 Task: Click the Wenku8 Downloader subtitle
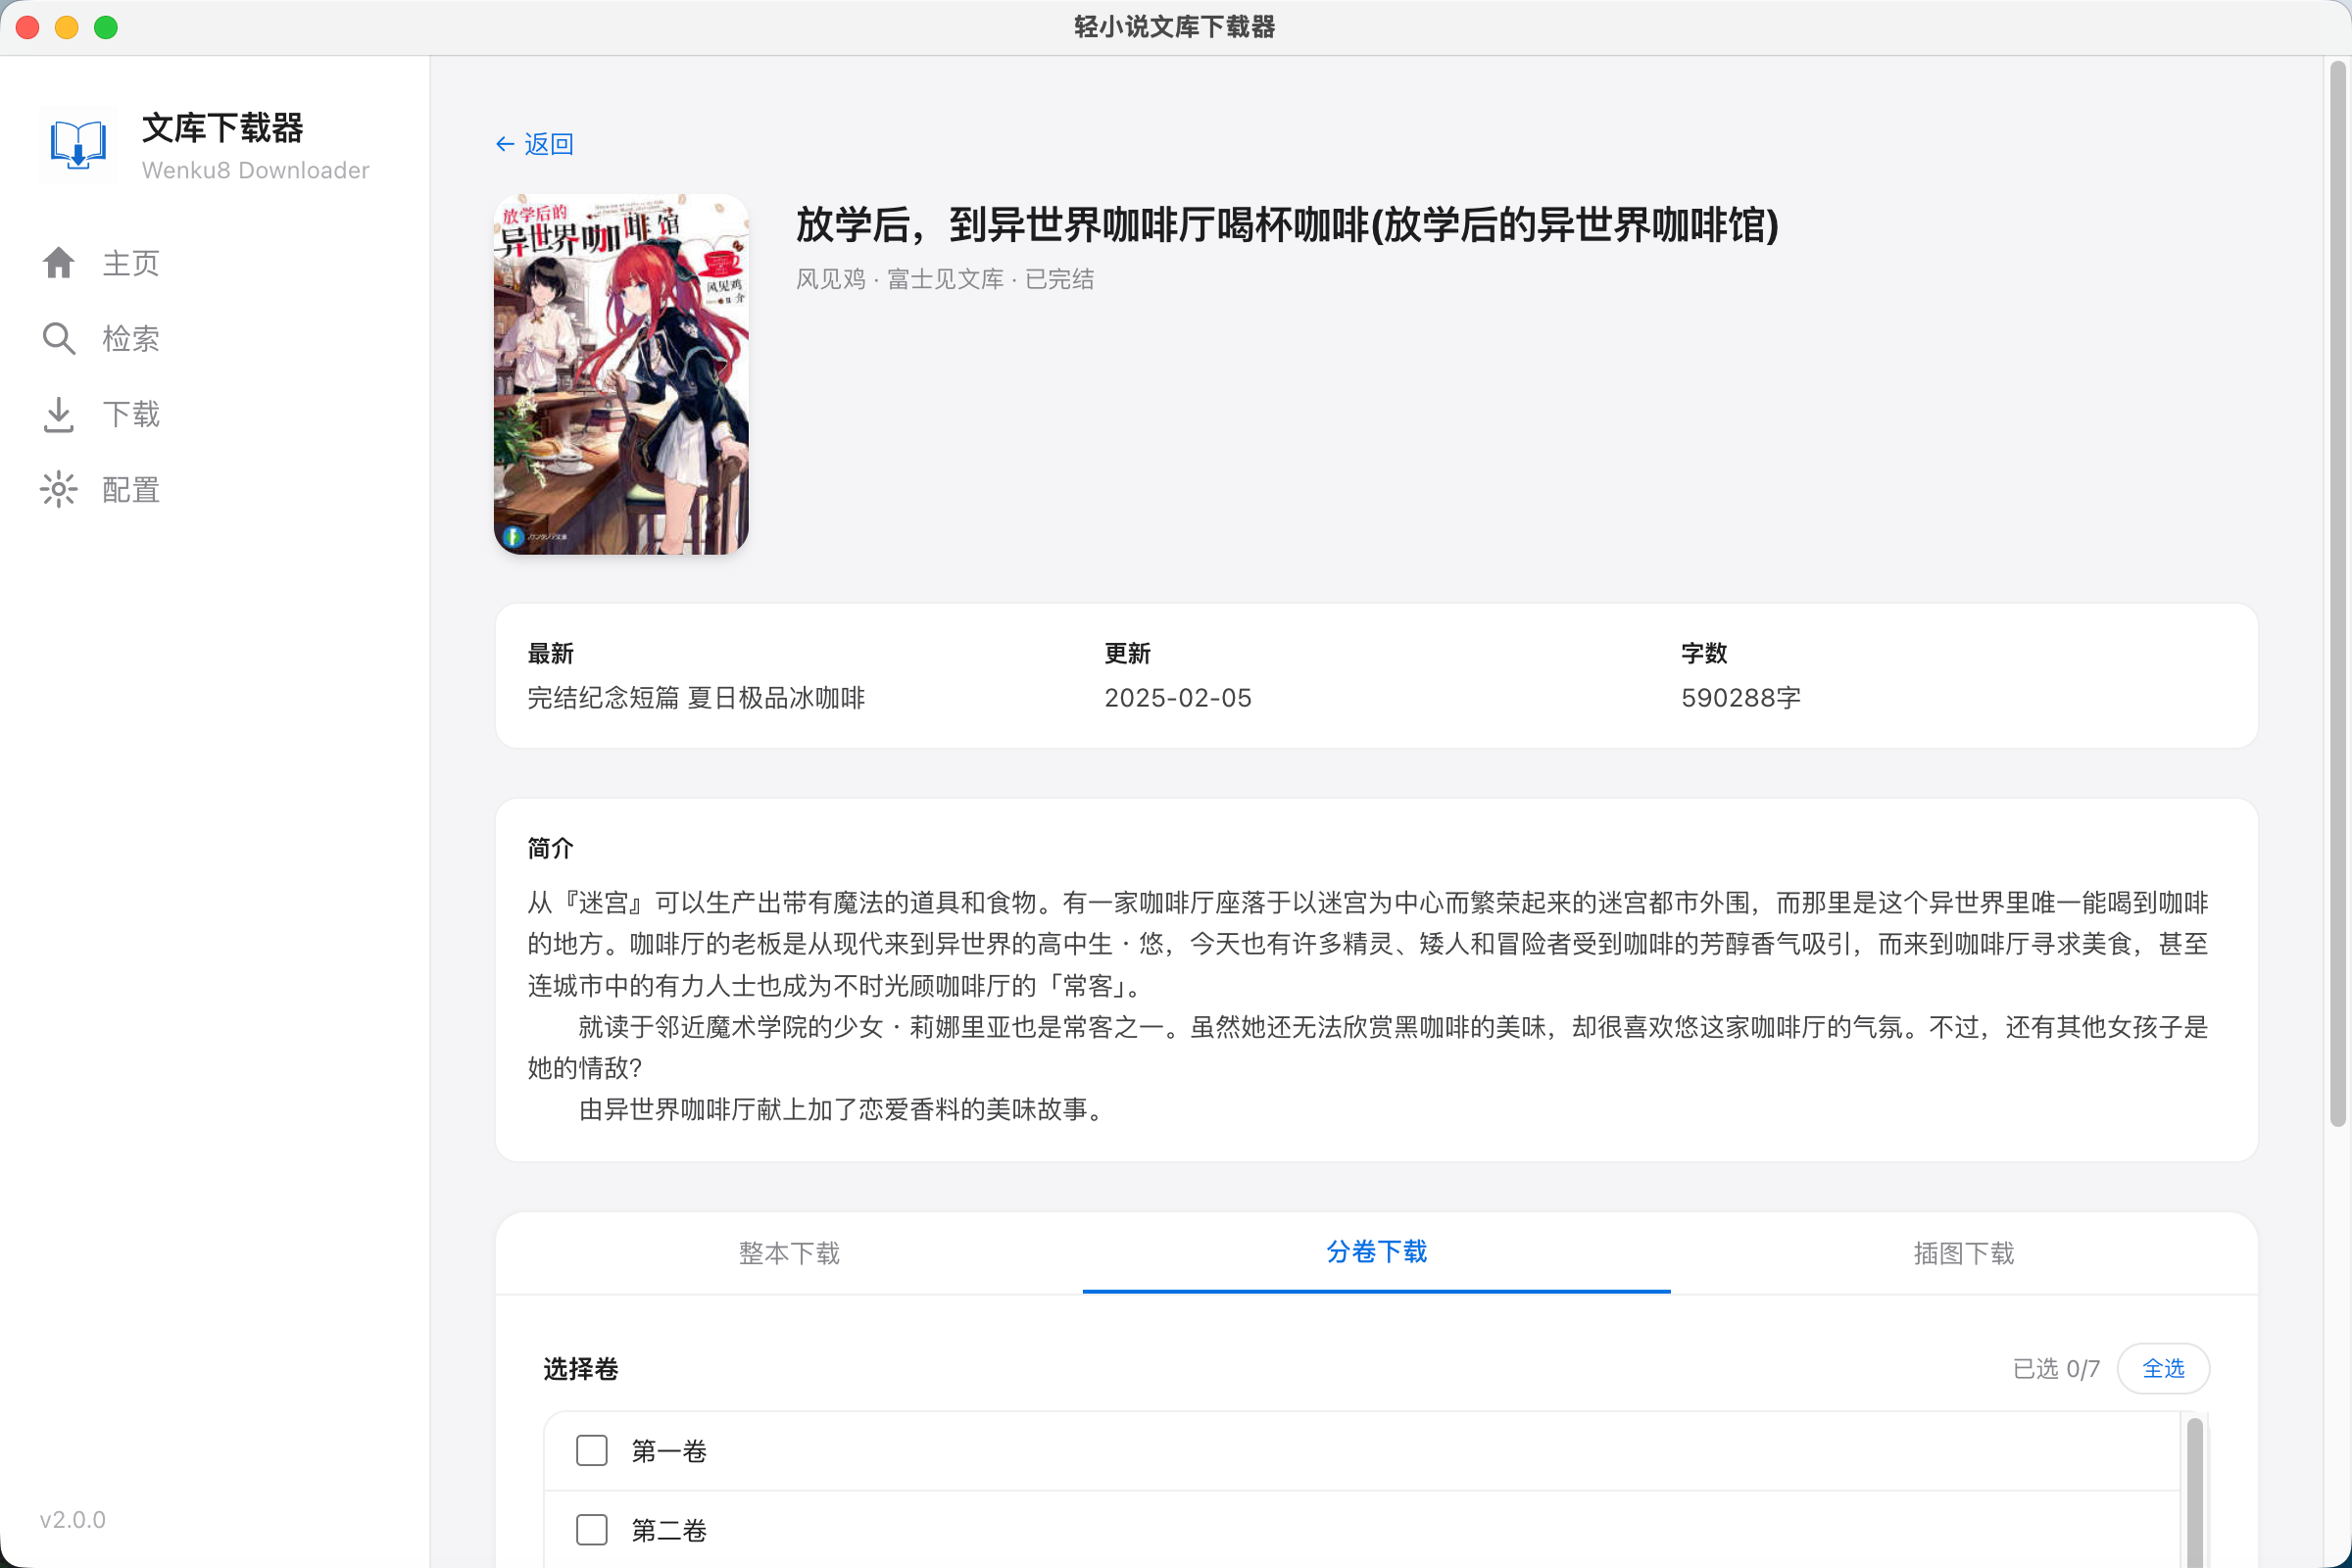[x=256, y=170]
